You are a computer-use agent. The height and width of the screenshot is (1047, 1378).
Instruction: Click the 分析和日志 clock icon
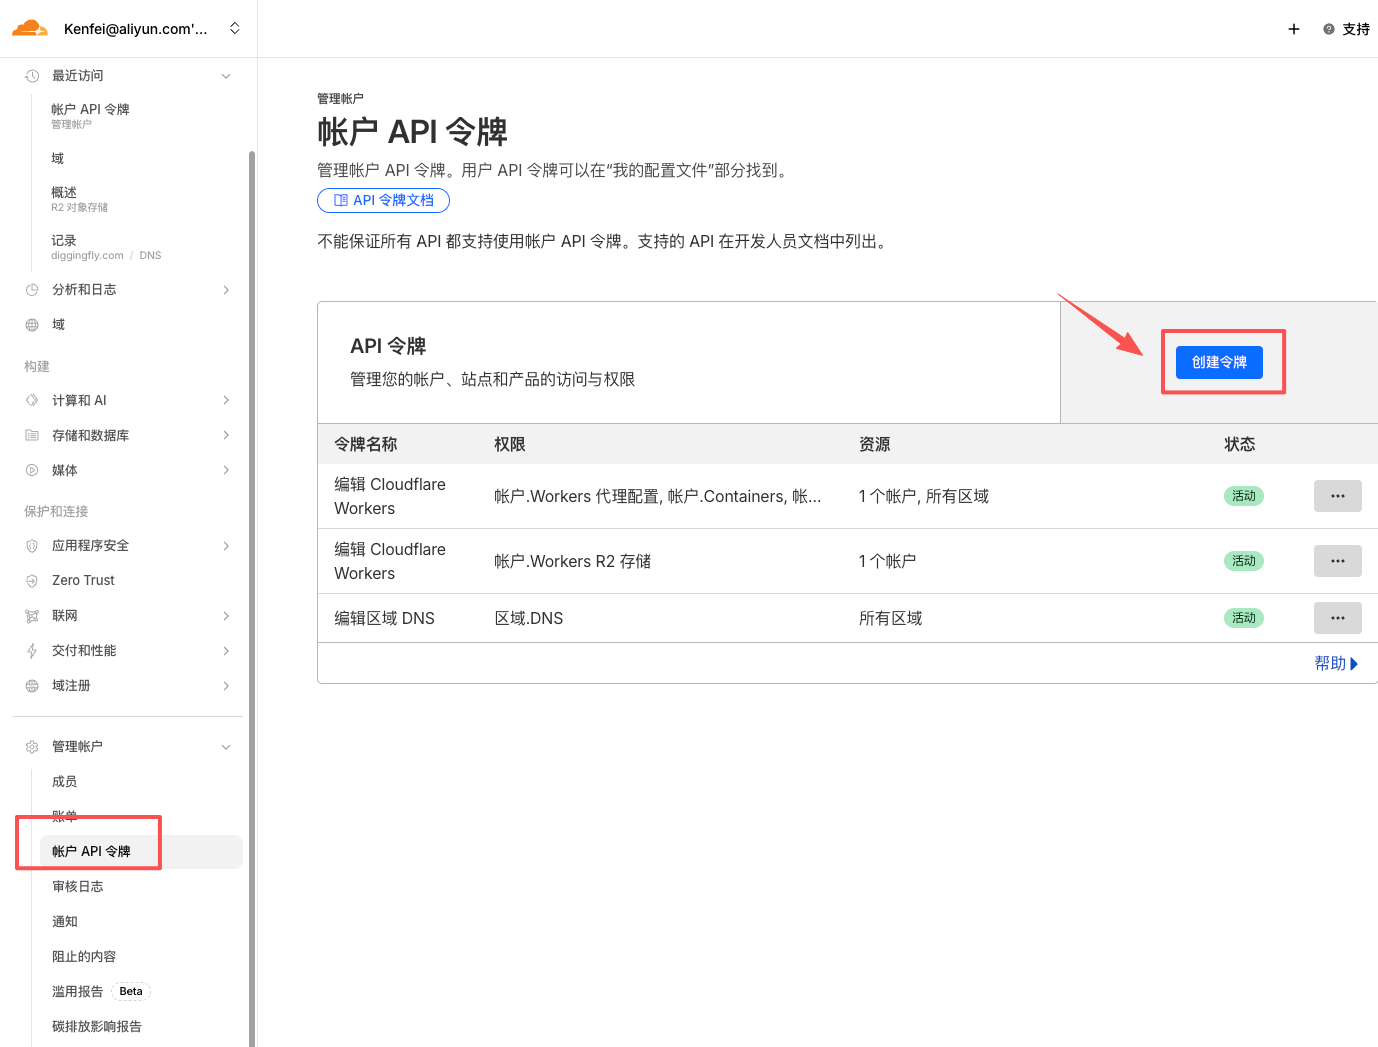pyautogui.click(x=32, y=290)
